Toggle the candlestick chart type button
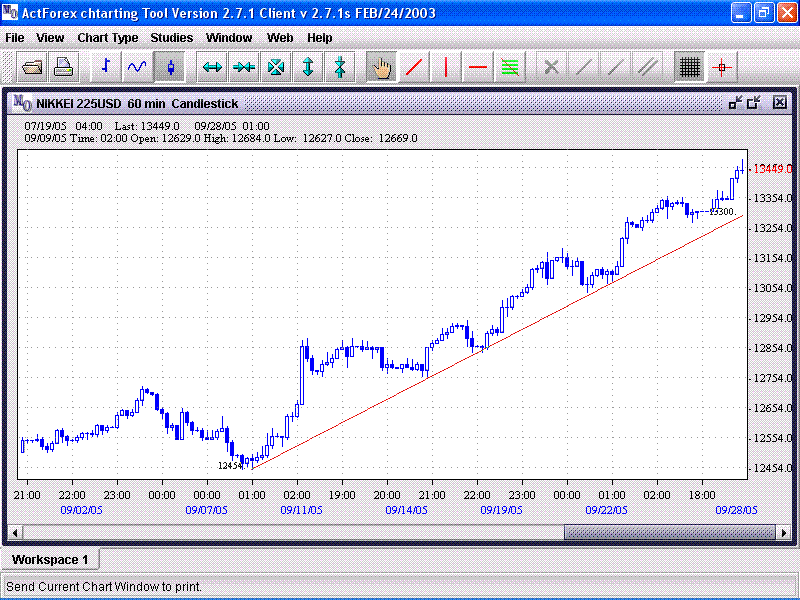Image resolution: width=800 pixels, height=600 pixels. [170, 68]
